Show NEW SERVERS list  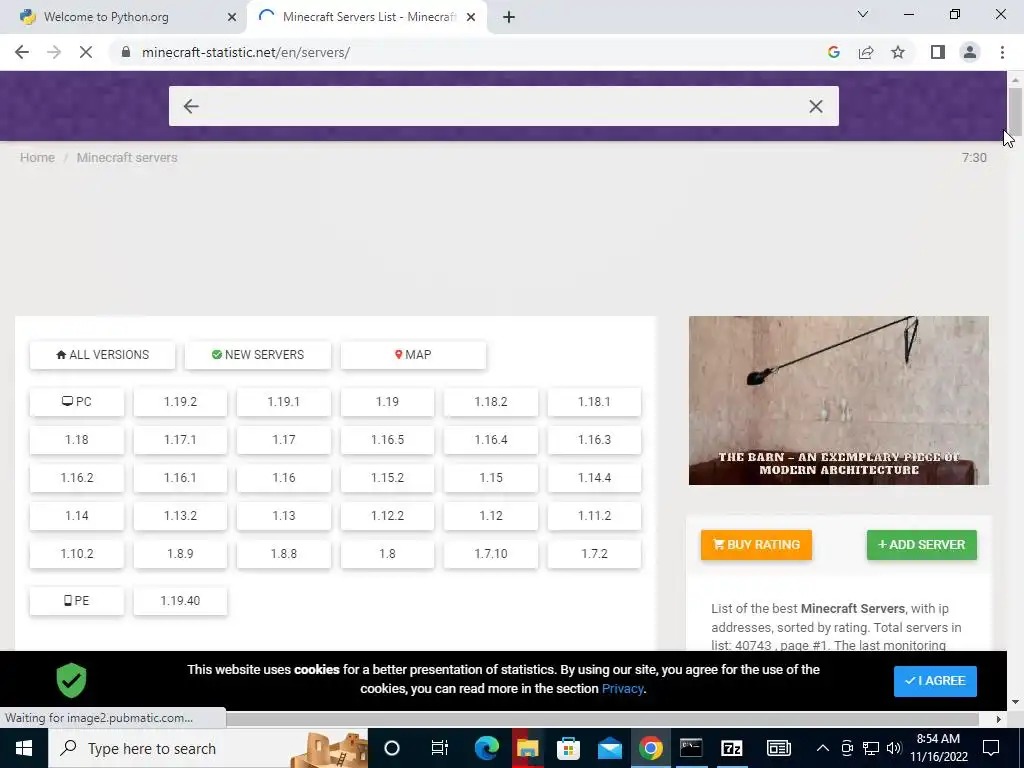tap(258, 355)
